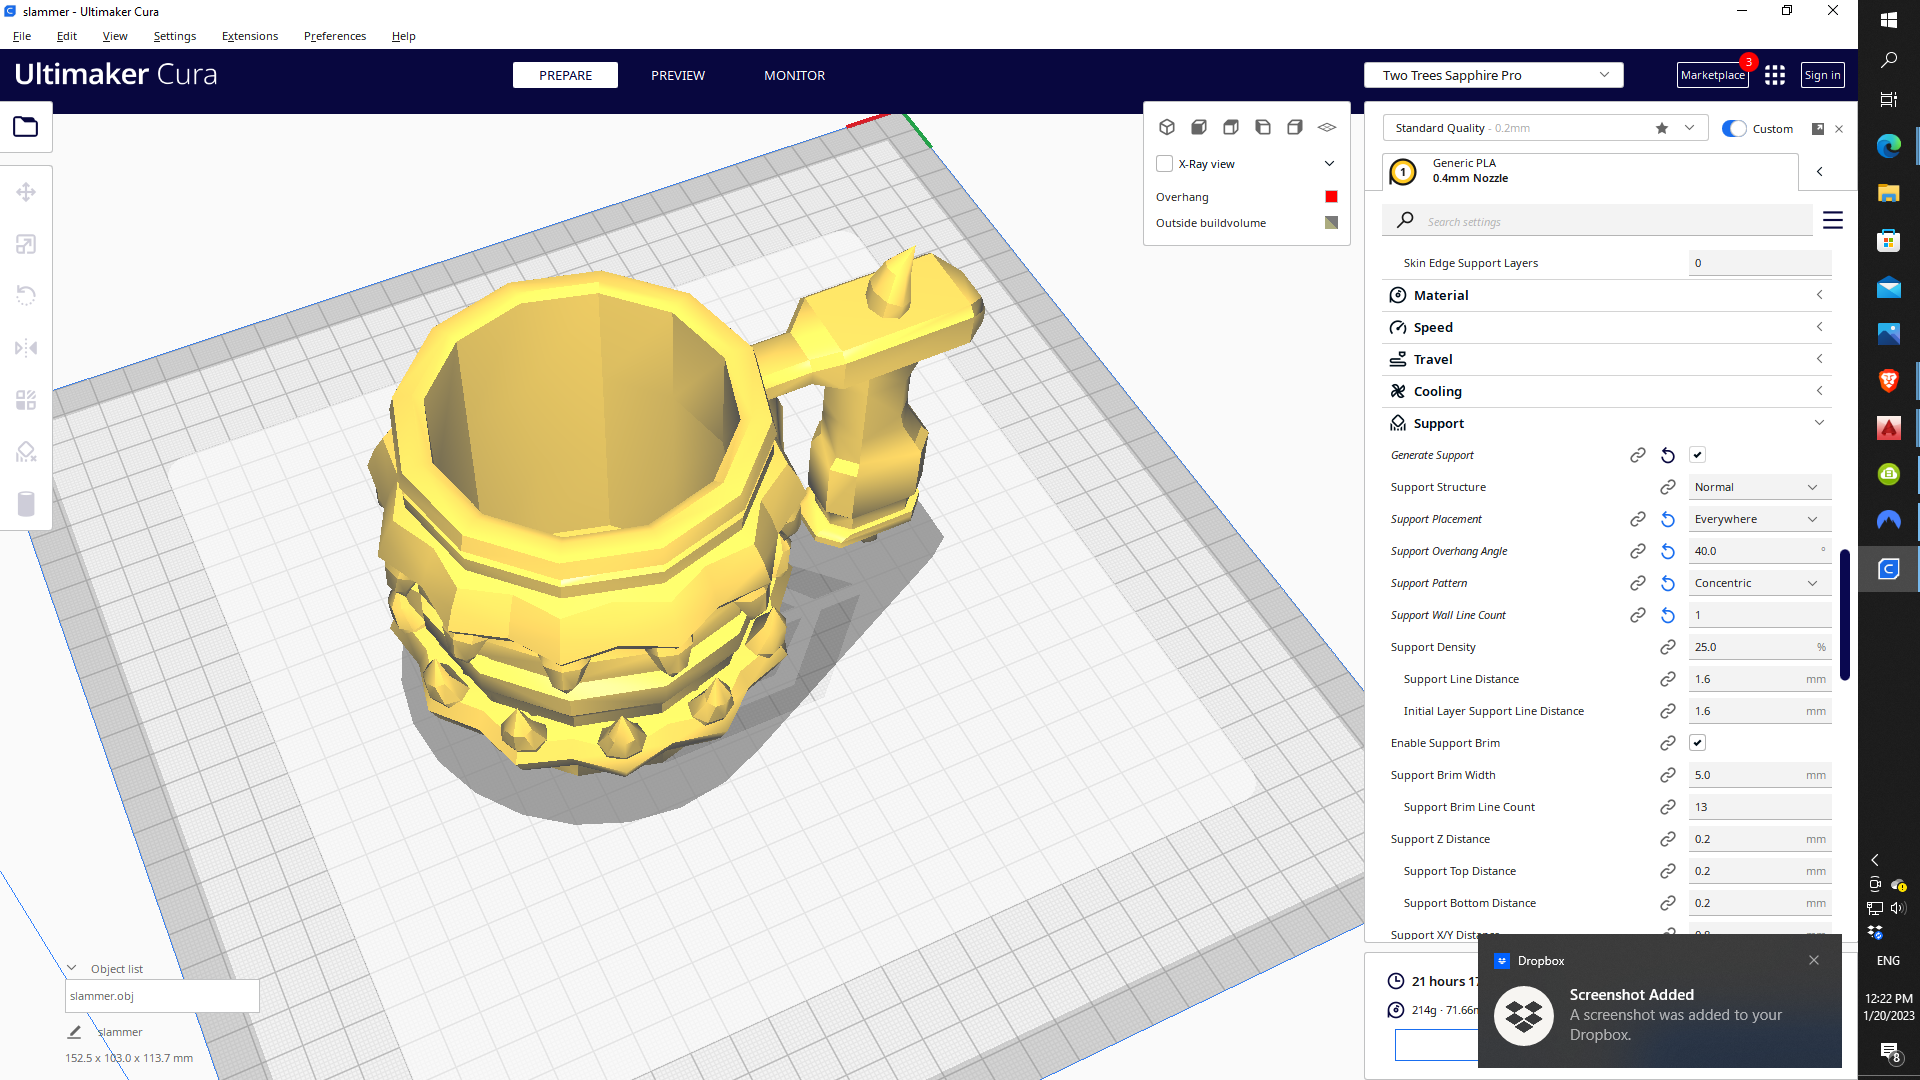The width and height of the screenshot is (1920, 1080).
Task: Expand the Material settings category
Action: point(1607,295)
